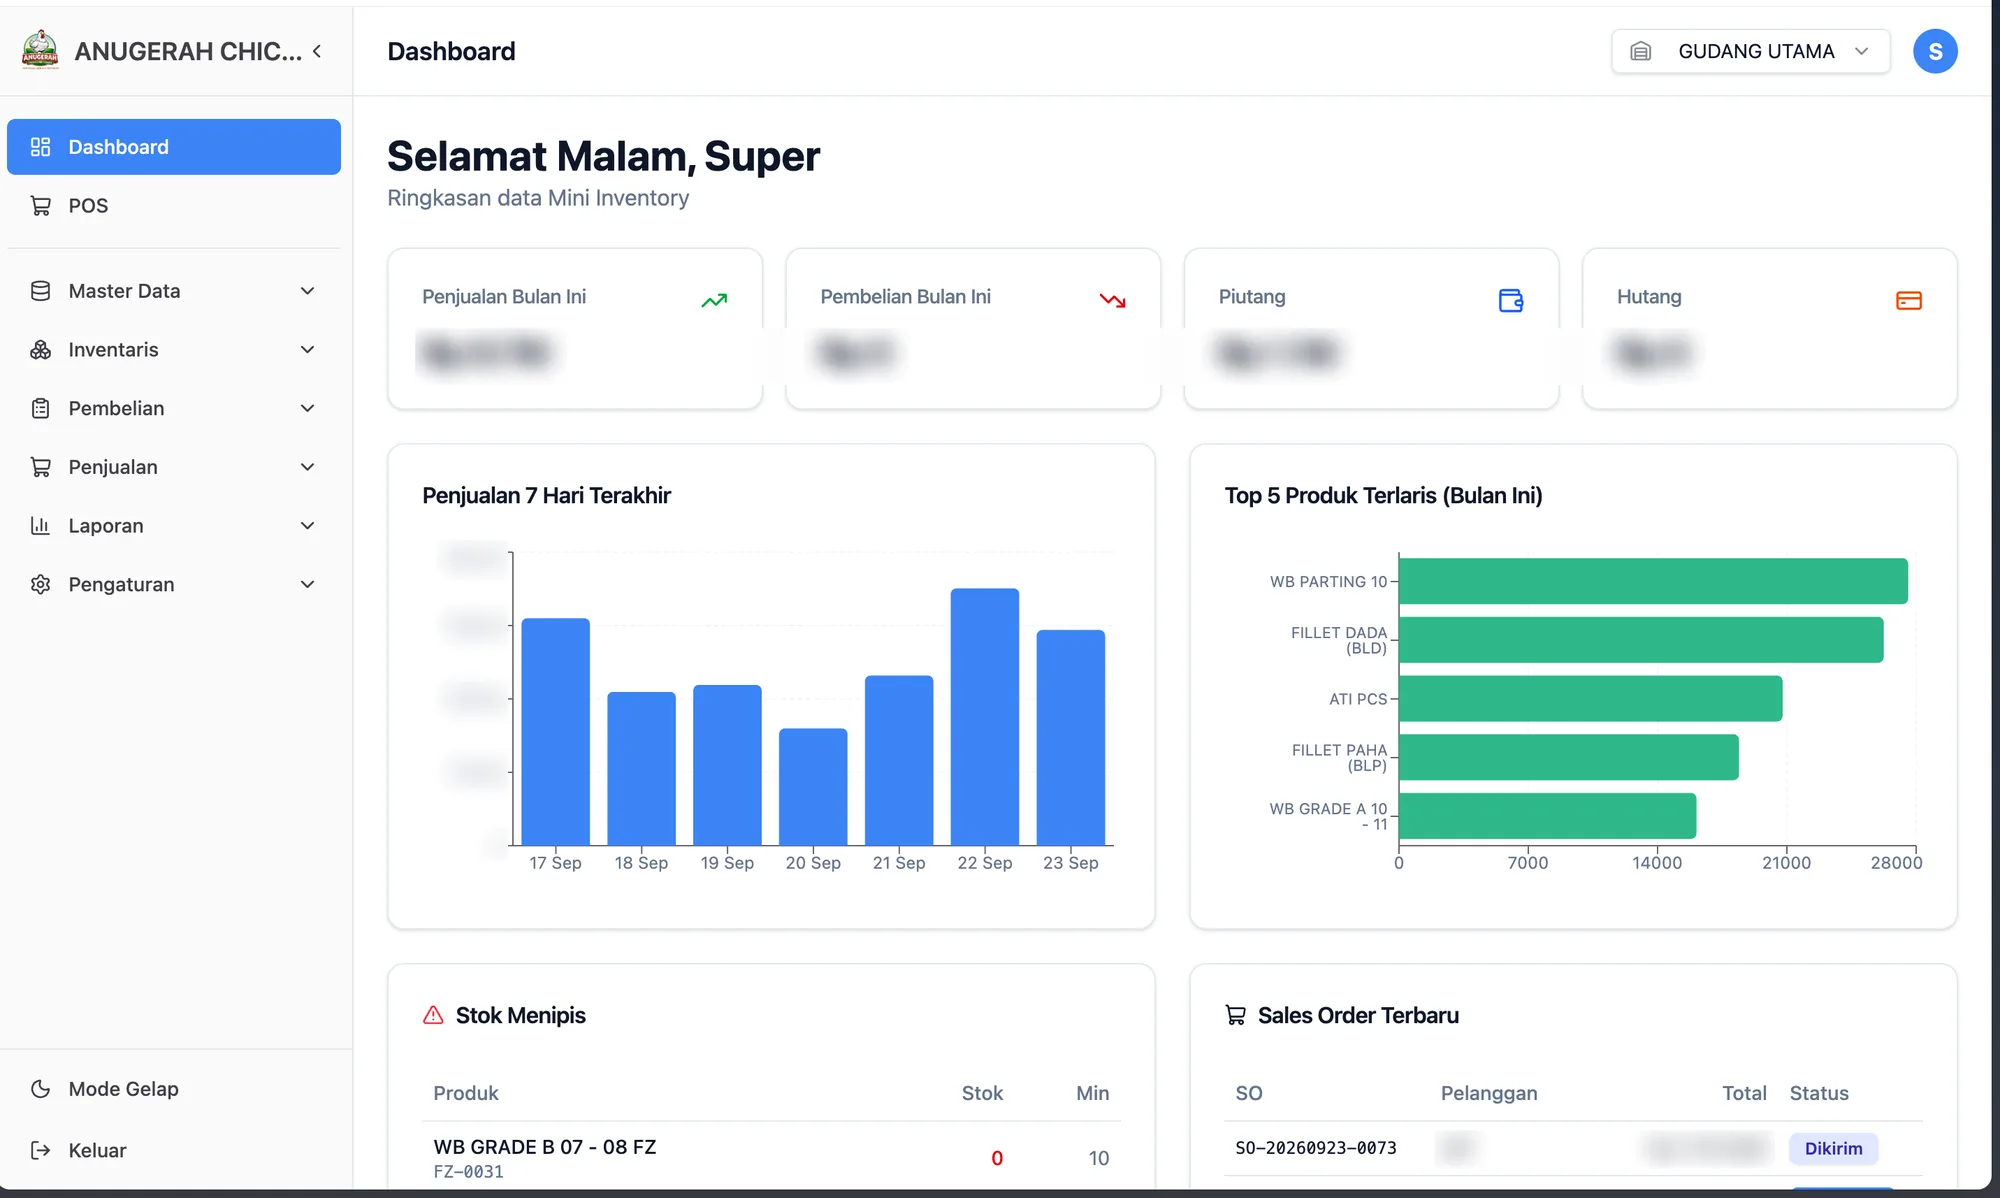Open the Pembelian sidebar menu item
The width and height of the screenshot is (2000, 1198).
point(174,408)
